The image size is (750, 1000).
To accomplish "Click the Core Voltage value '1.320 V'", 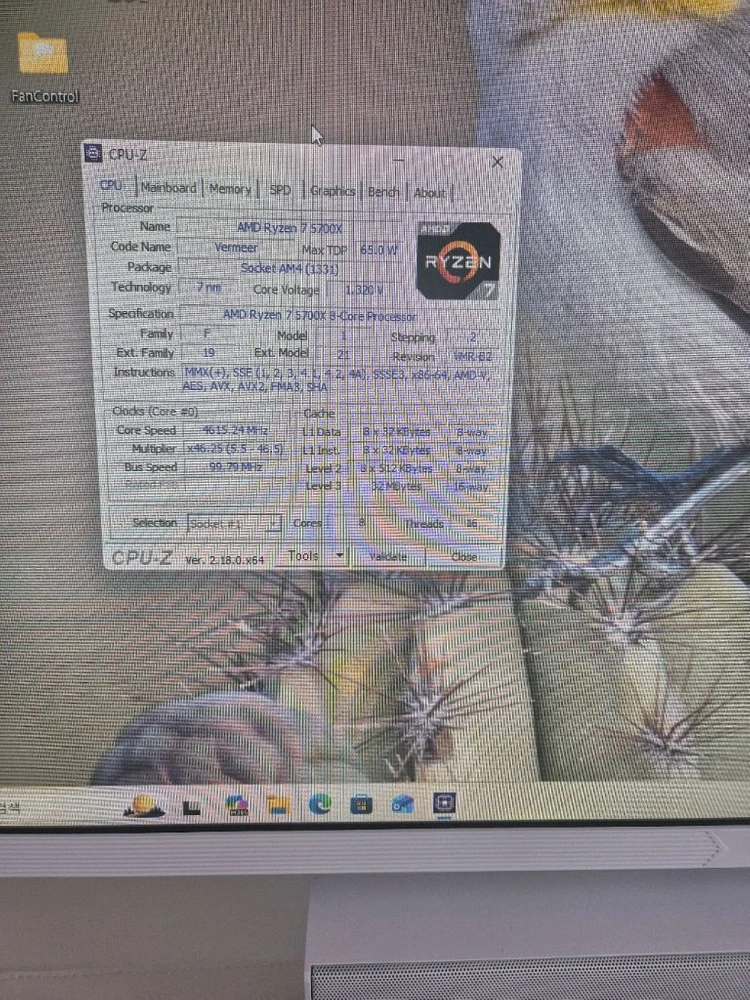I will tap(364, 290).
